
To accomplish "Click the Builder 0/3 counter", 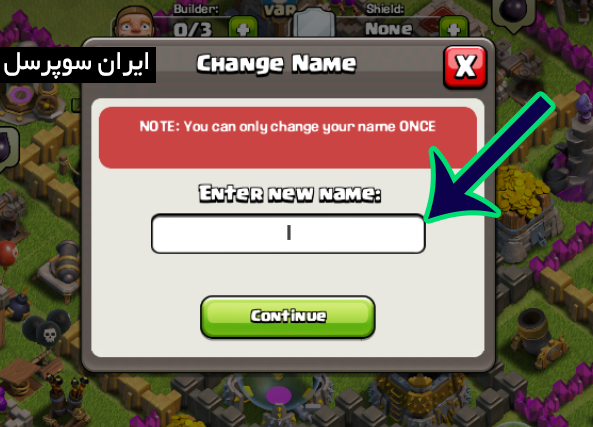I will [193, 30].
